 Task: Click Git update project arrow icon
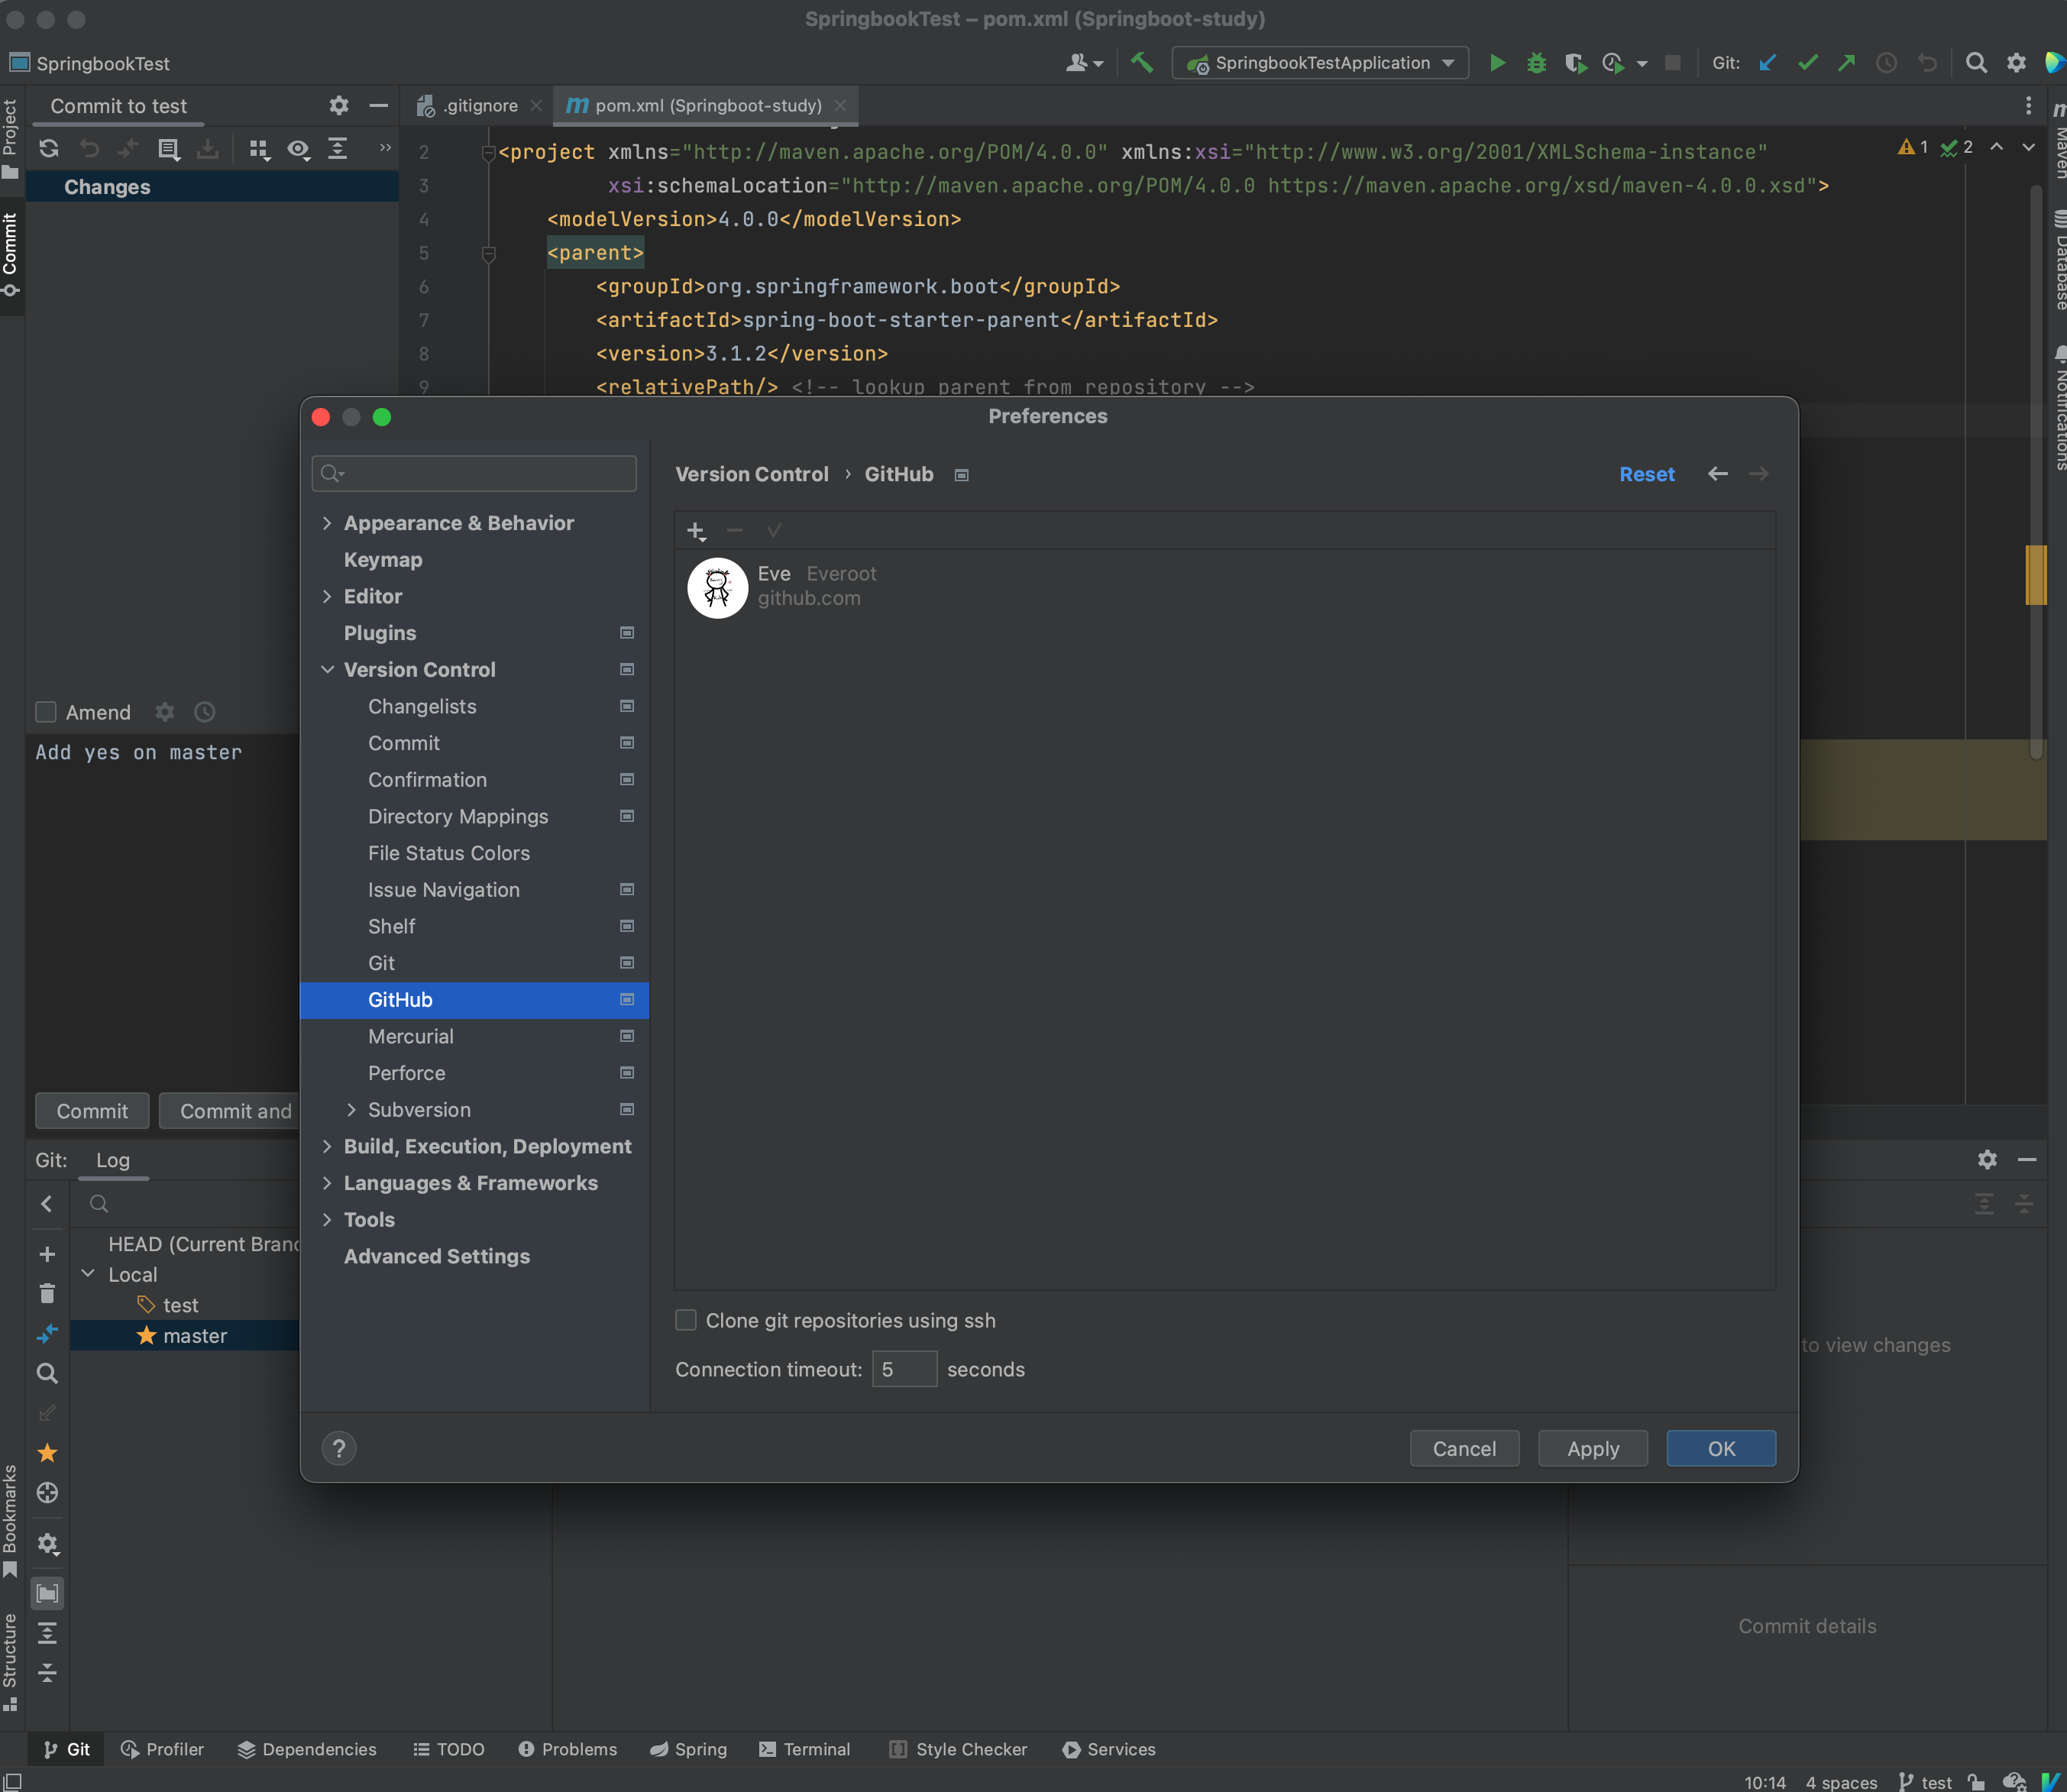[1768, 63]
